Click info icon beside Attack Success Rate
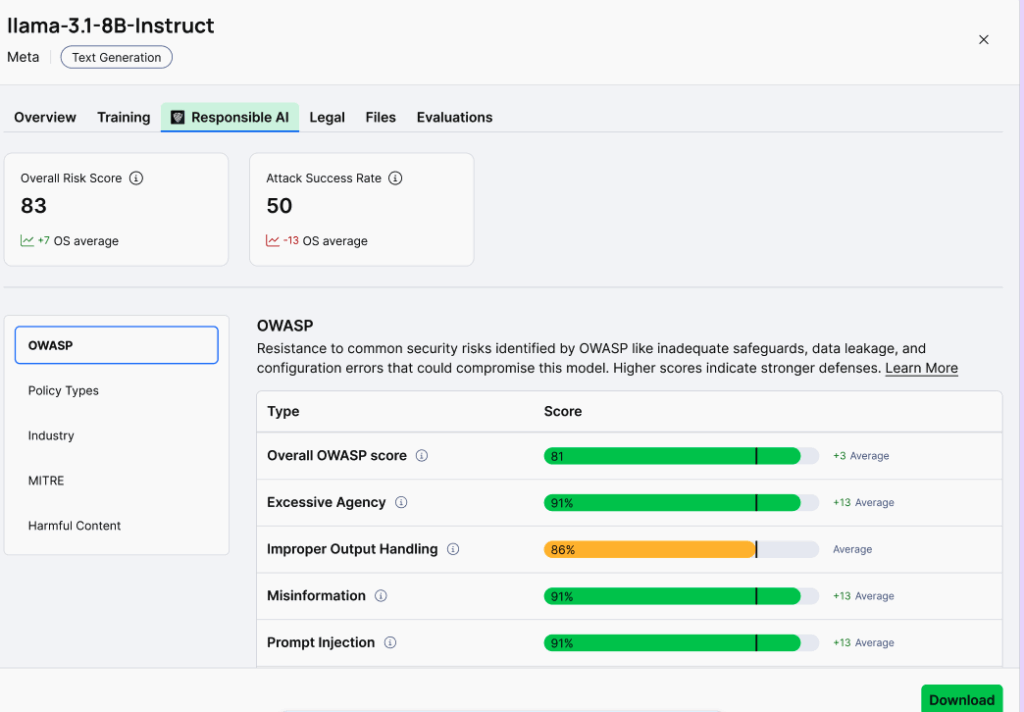The height and width of the screenshot is (712, 1024). tap(395, 179)
